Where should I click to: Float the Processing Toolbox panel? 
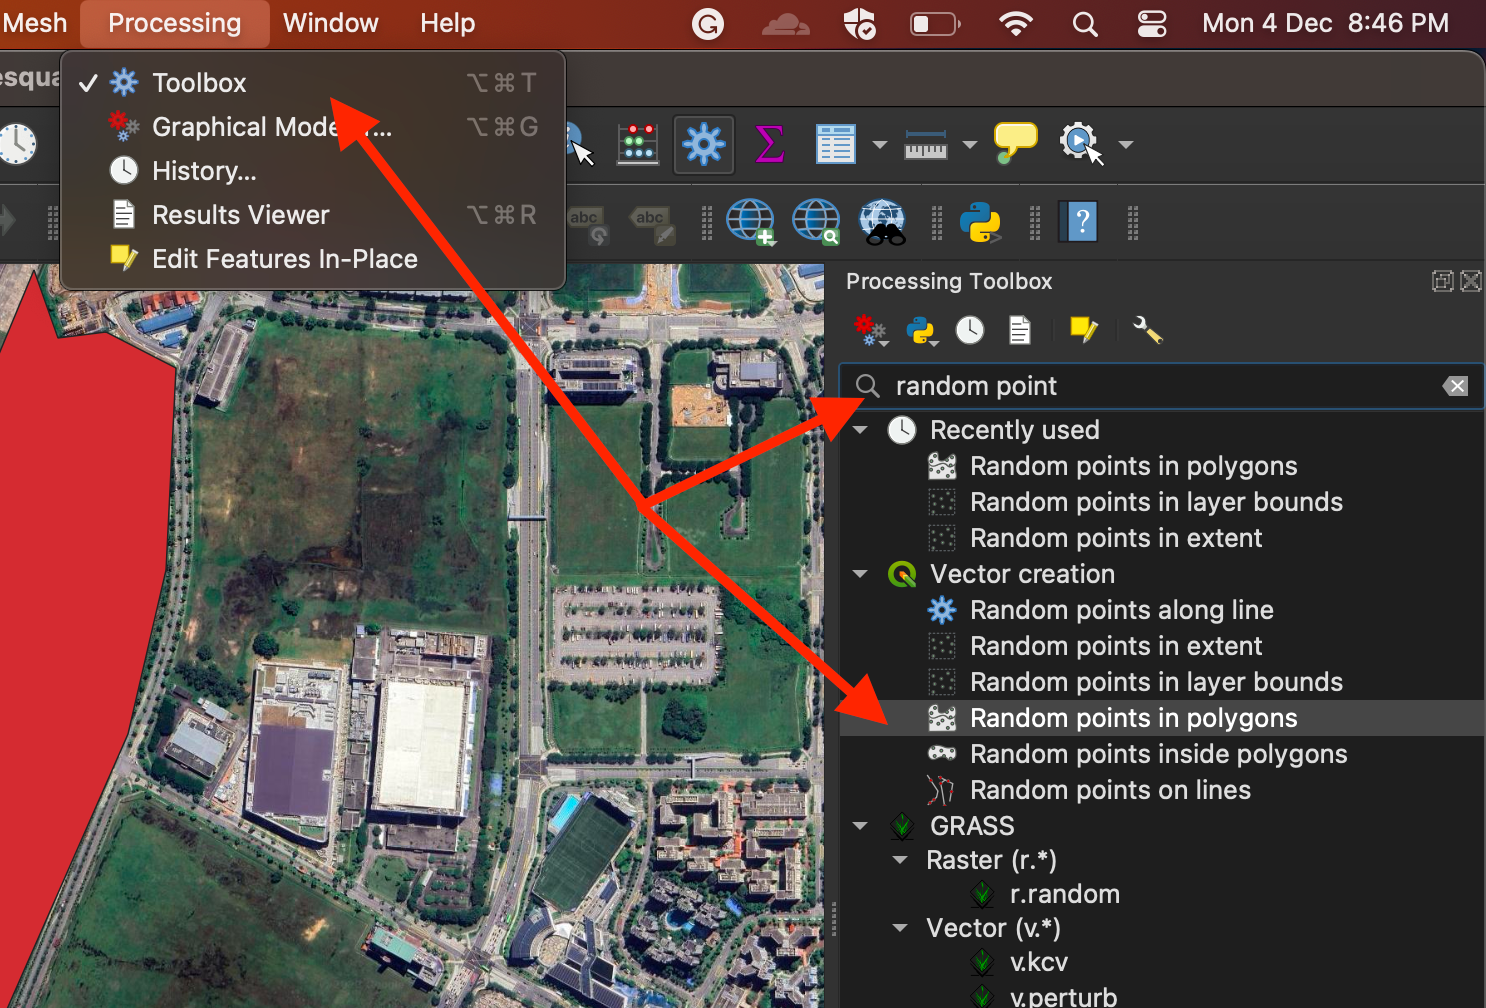click(x=1442, y=281)
